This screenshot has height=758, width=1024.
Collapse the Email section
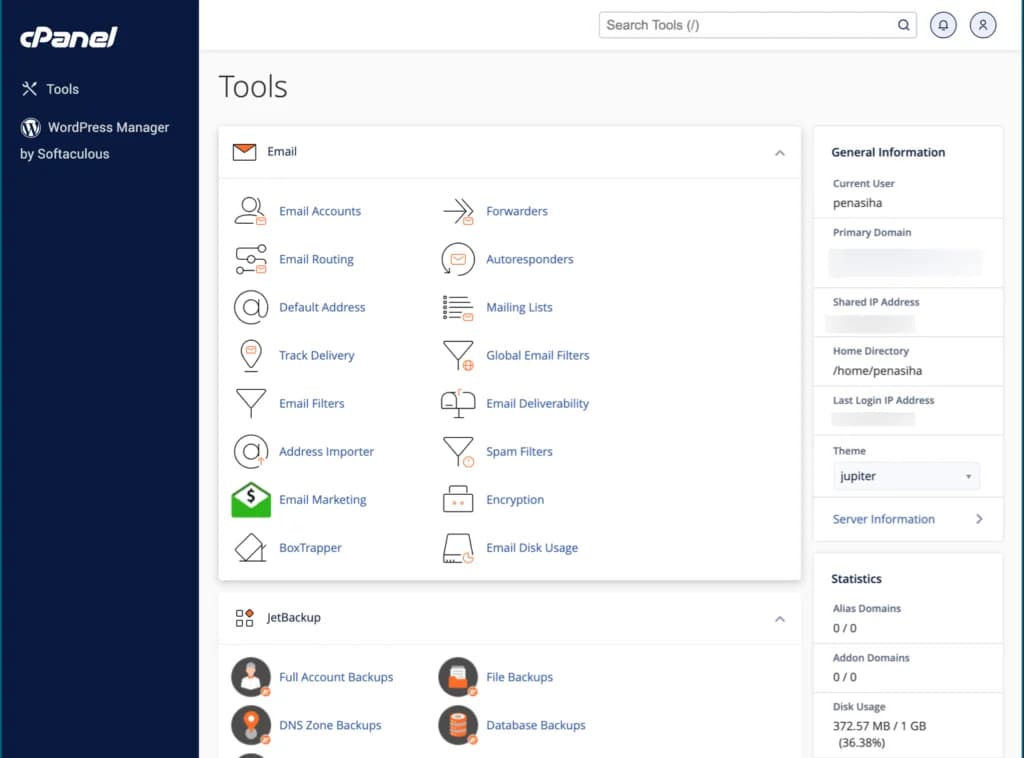[779, 152]
